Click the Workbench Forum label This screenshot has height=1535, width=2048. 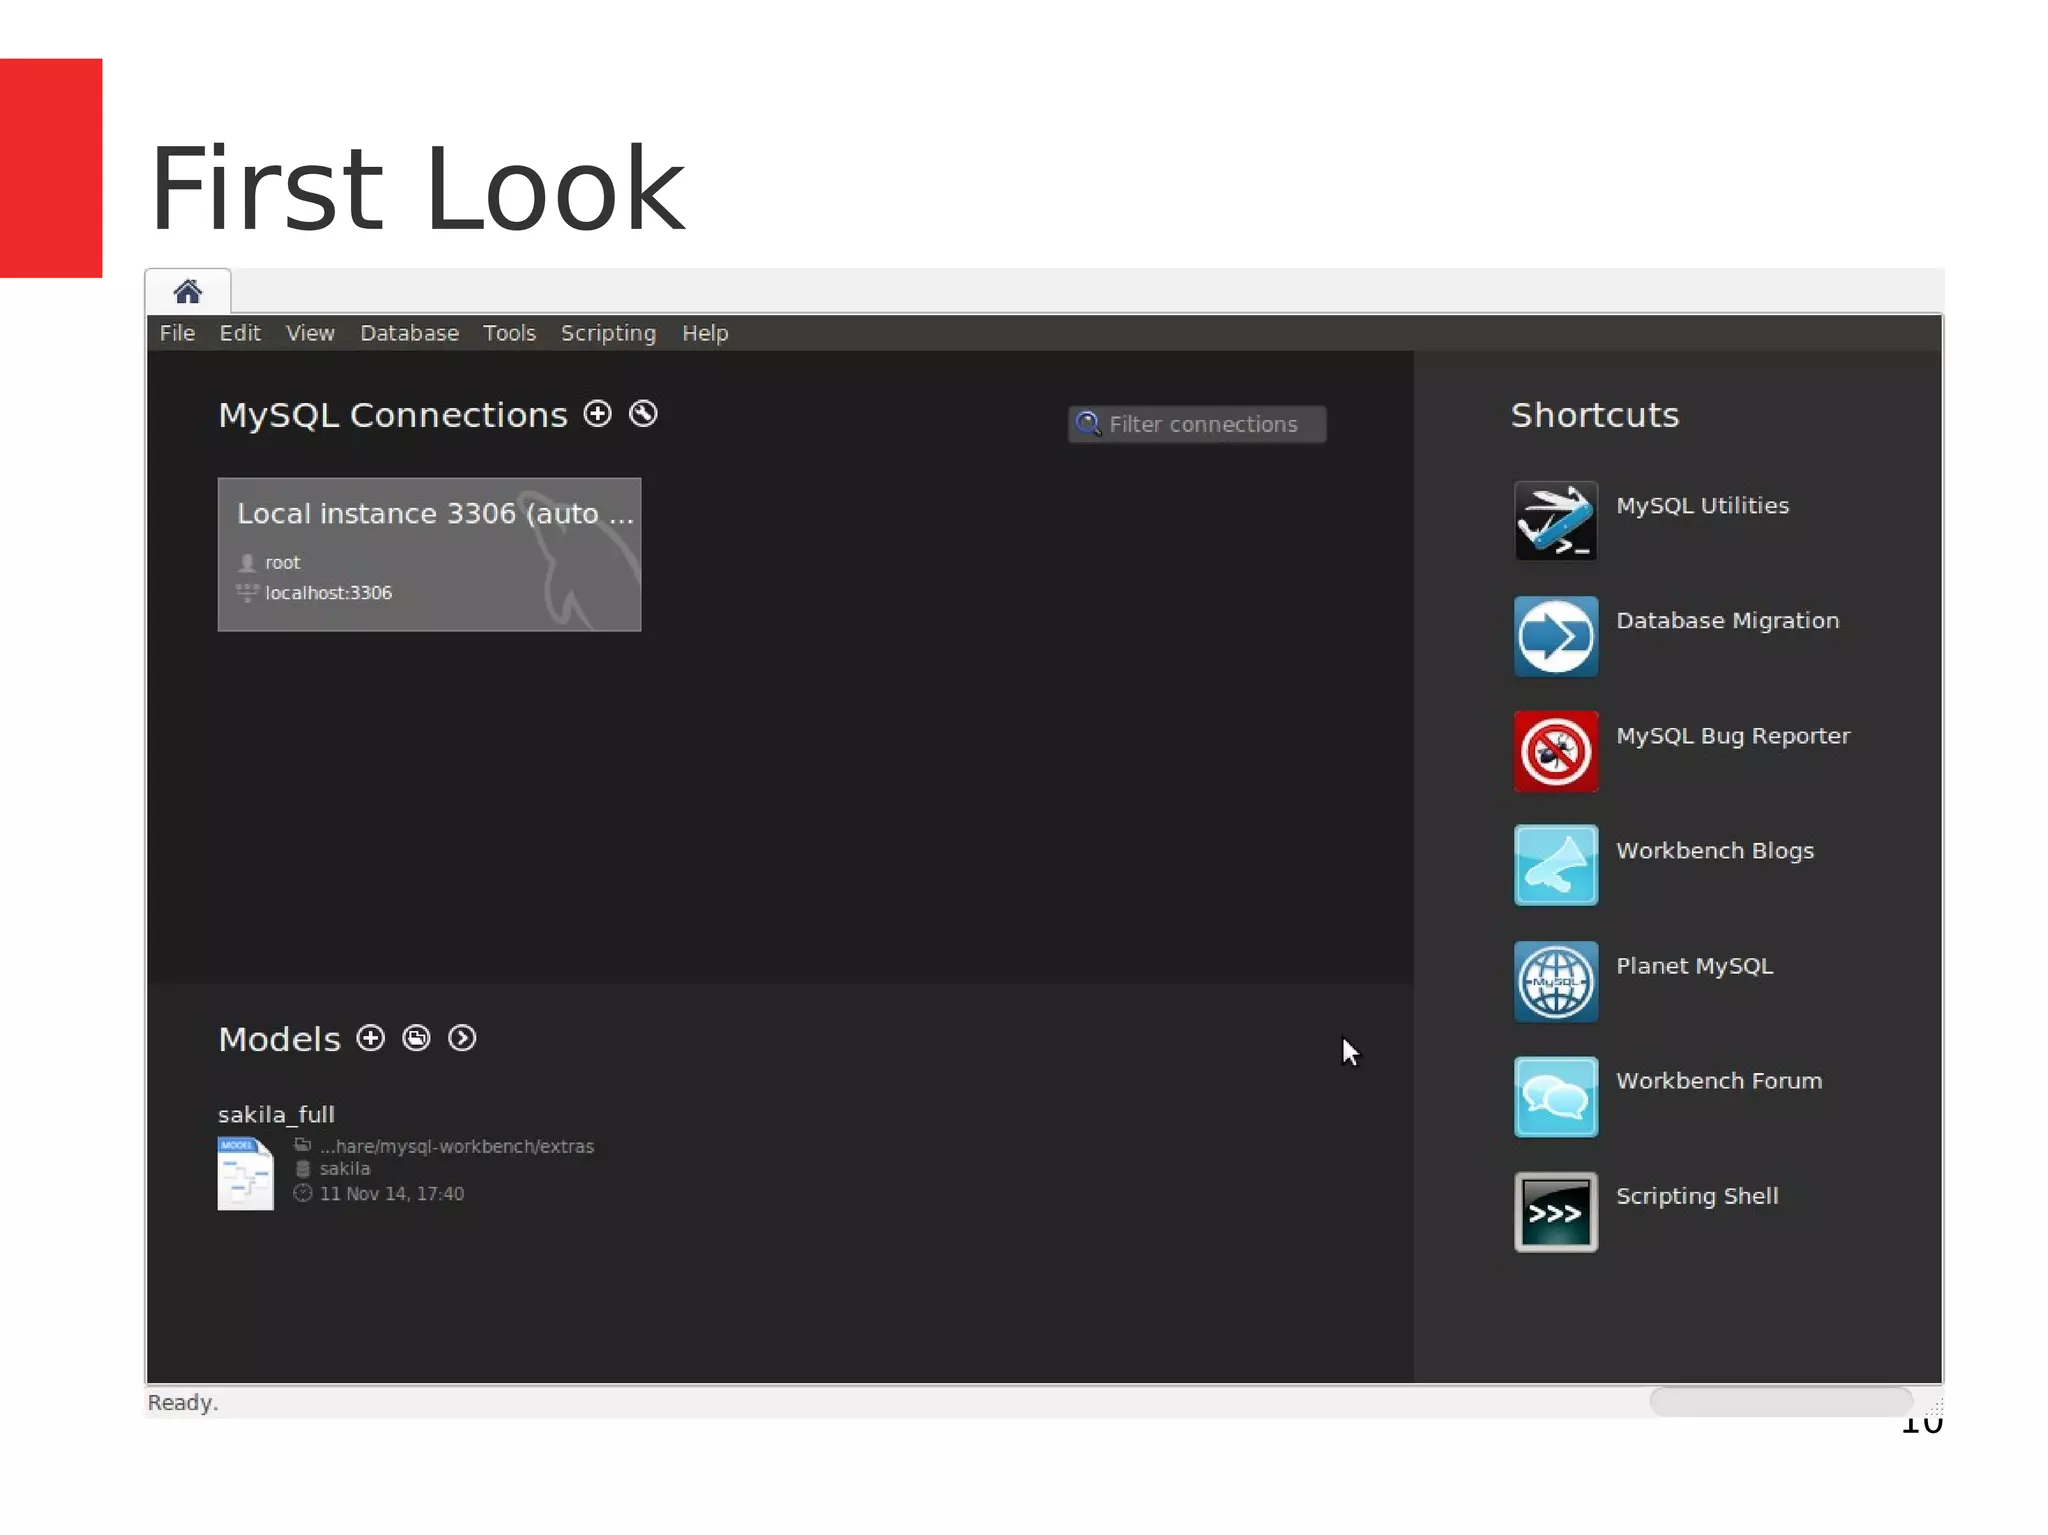tap(1719, 1081)
